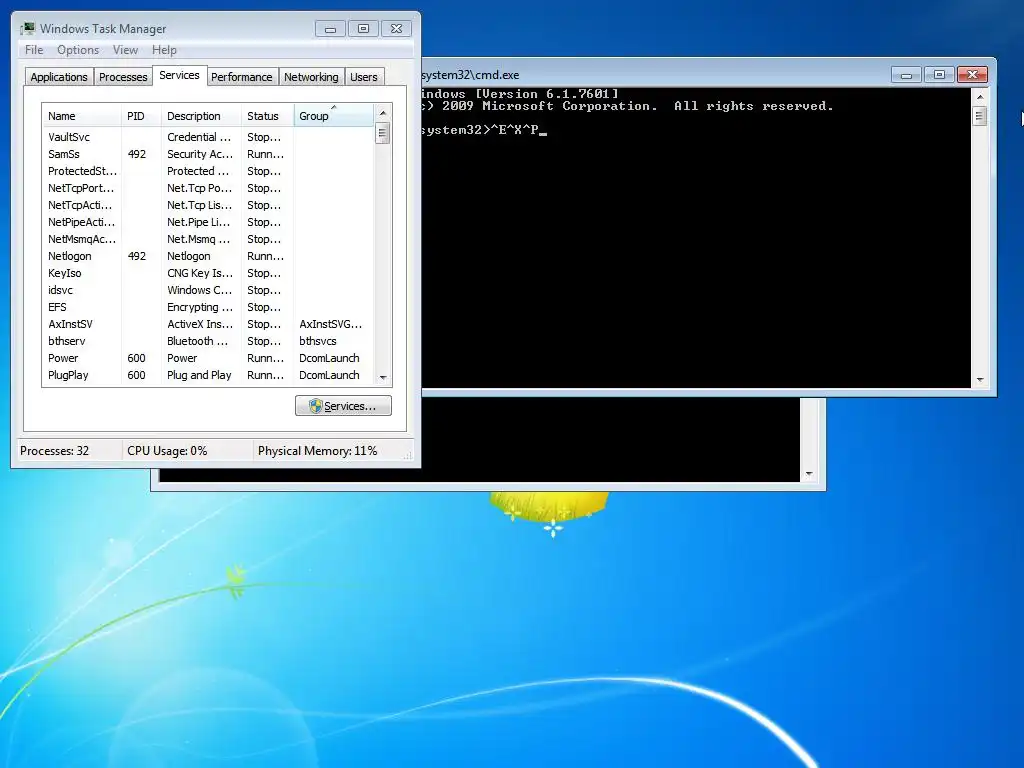Switch to the Networking tab
The width and height of the screenshot is (1024, 768).
point(311,77)
